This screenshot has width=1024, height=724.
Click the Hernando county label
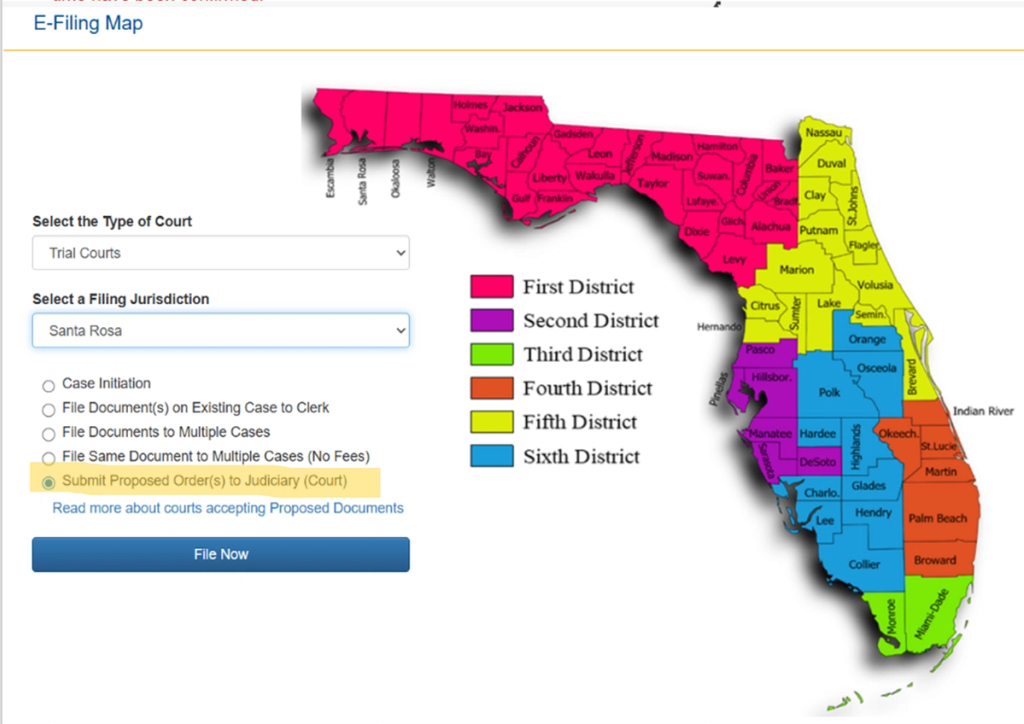pos(719,326)
